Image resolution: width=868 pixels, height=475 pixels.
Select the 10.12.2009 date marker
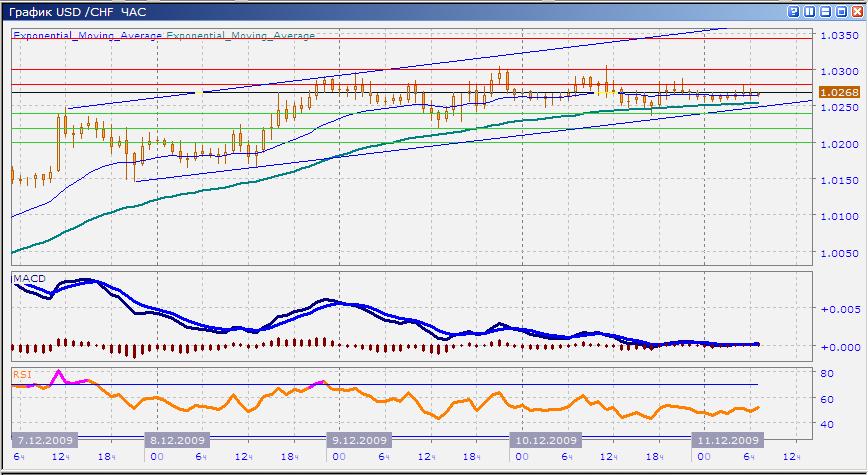(545, 440)
